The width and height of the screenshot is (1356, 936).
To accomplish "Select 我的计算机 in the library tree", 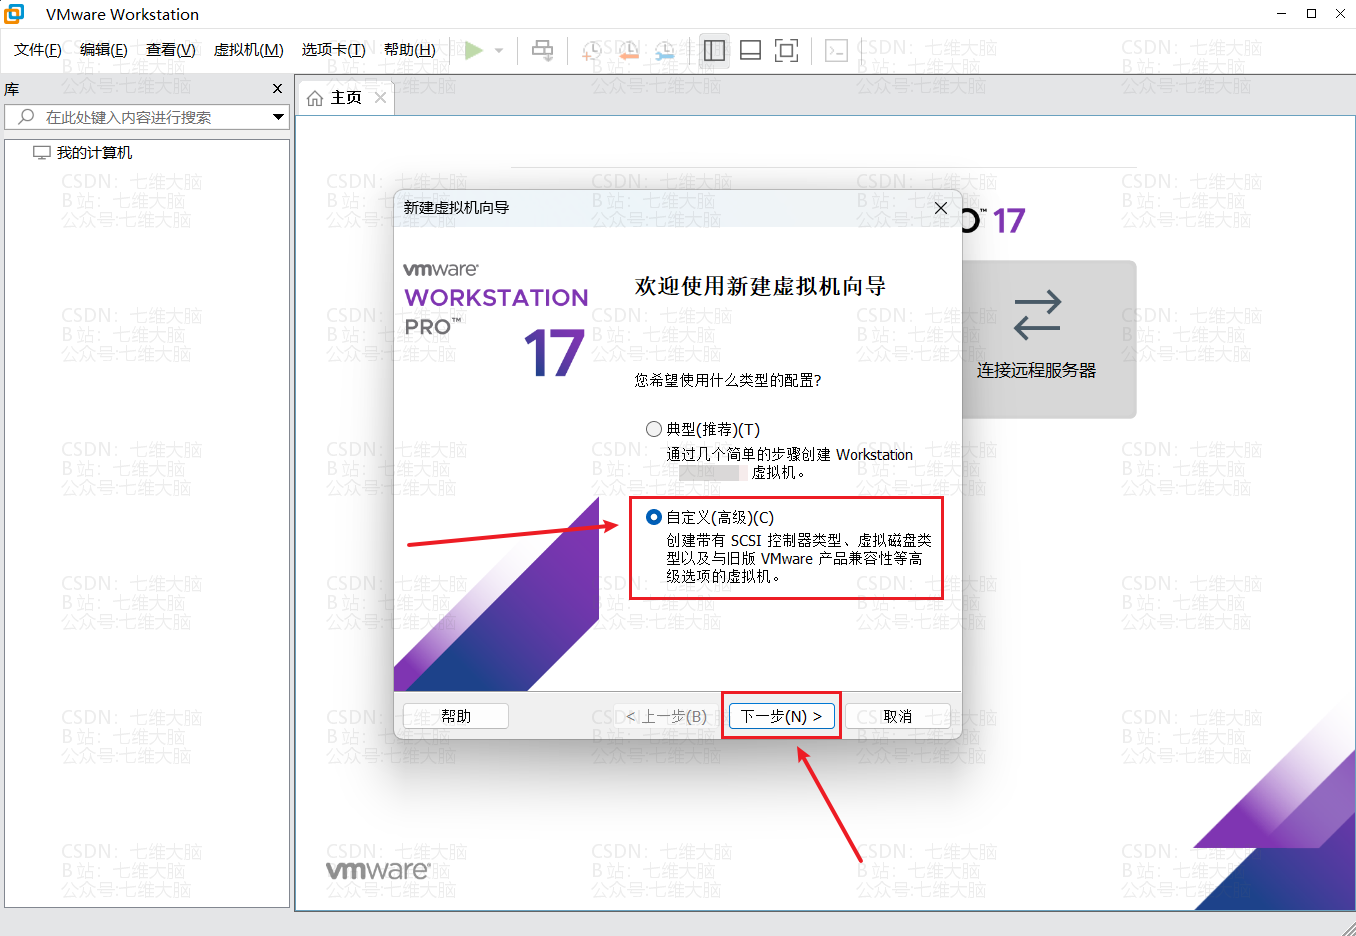I will click(x=94, y=153).
